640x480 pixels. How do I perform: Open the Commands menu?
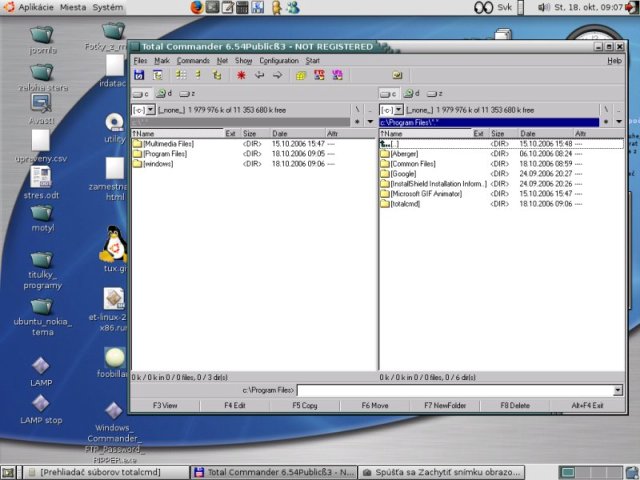pos(193,61)
